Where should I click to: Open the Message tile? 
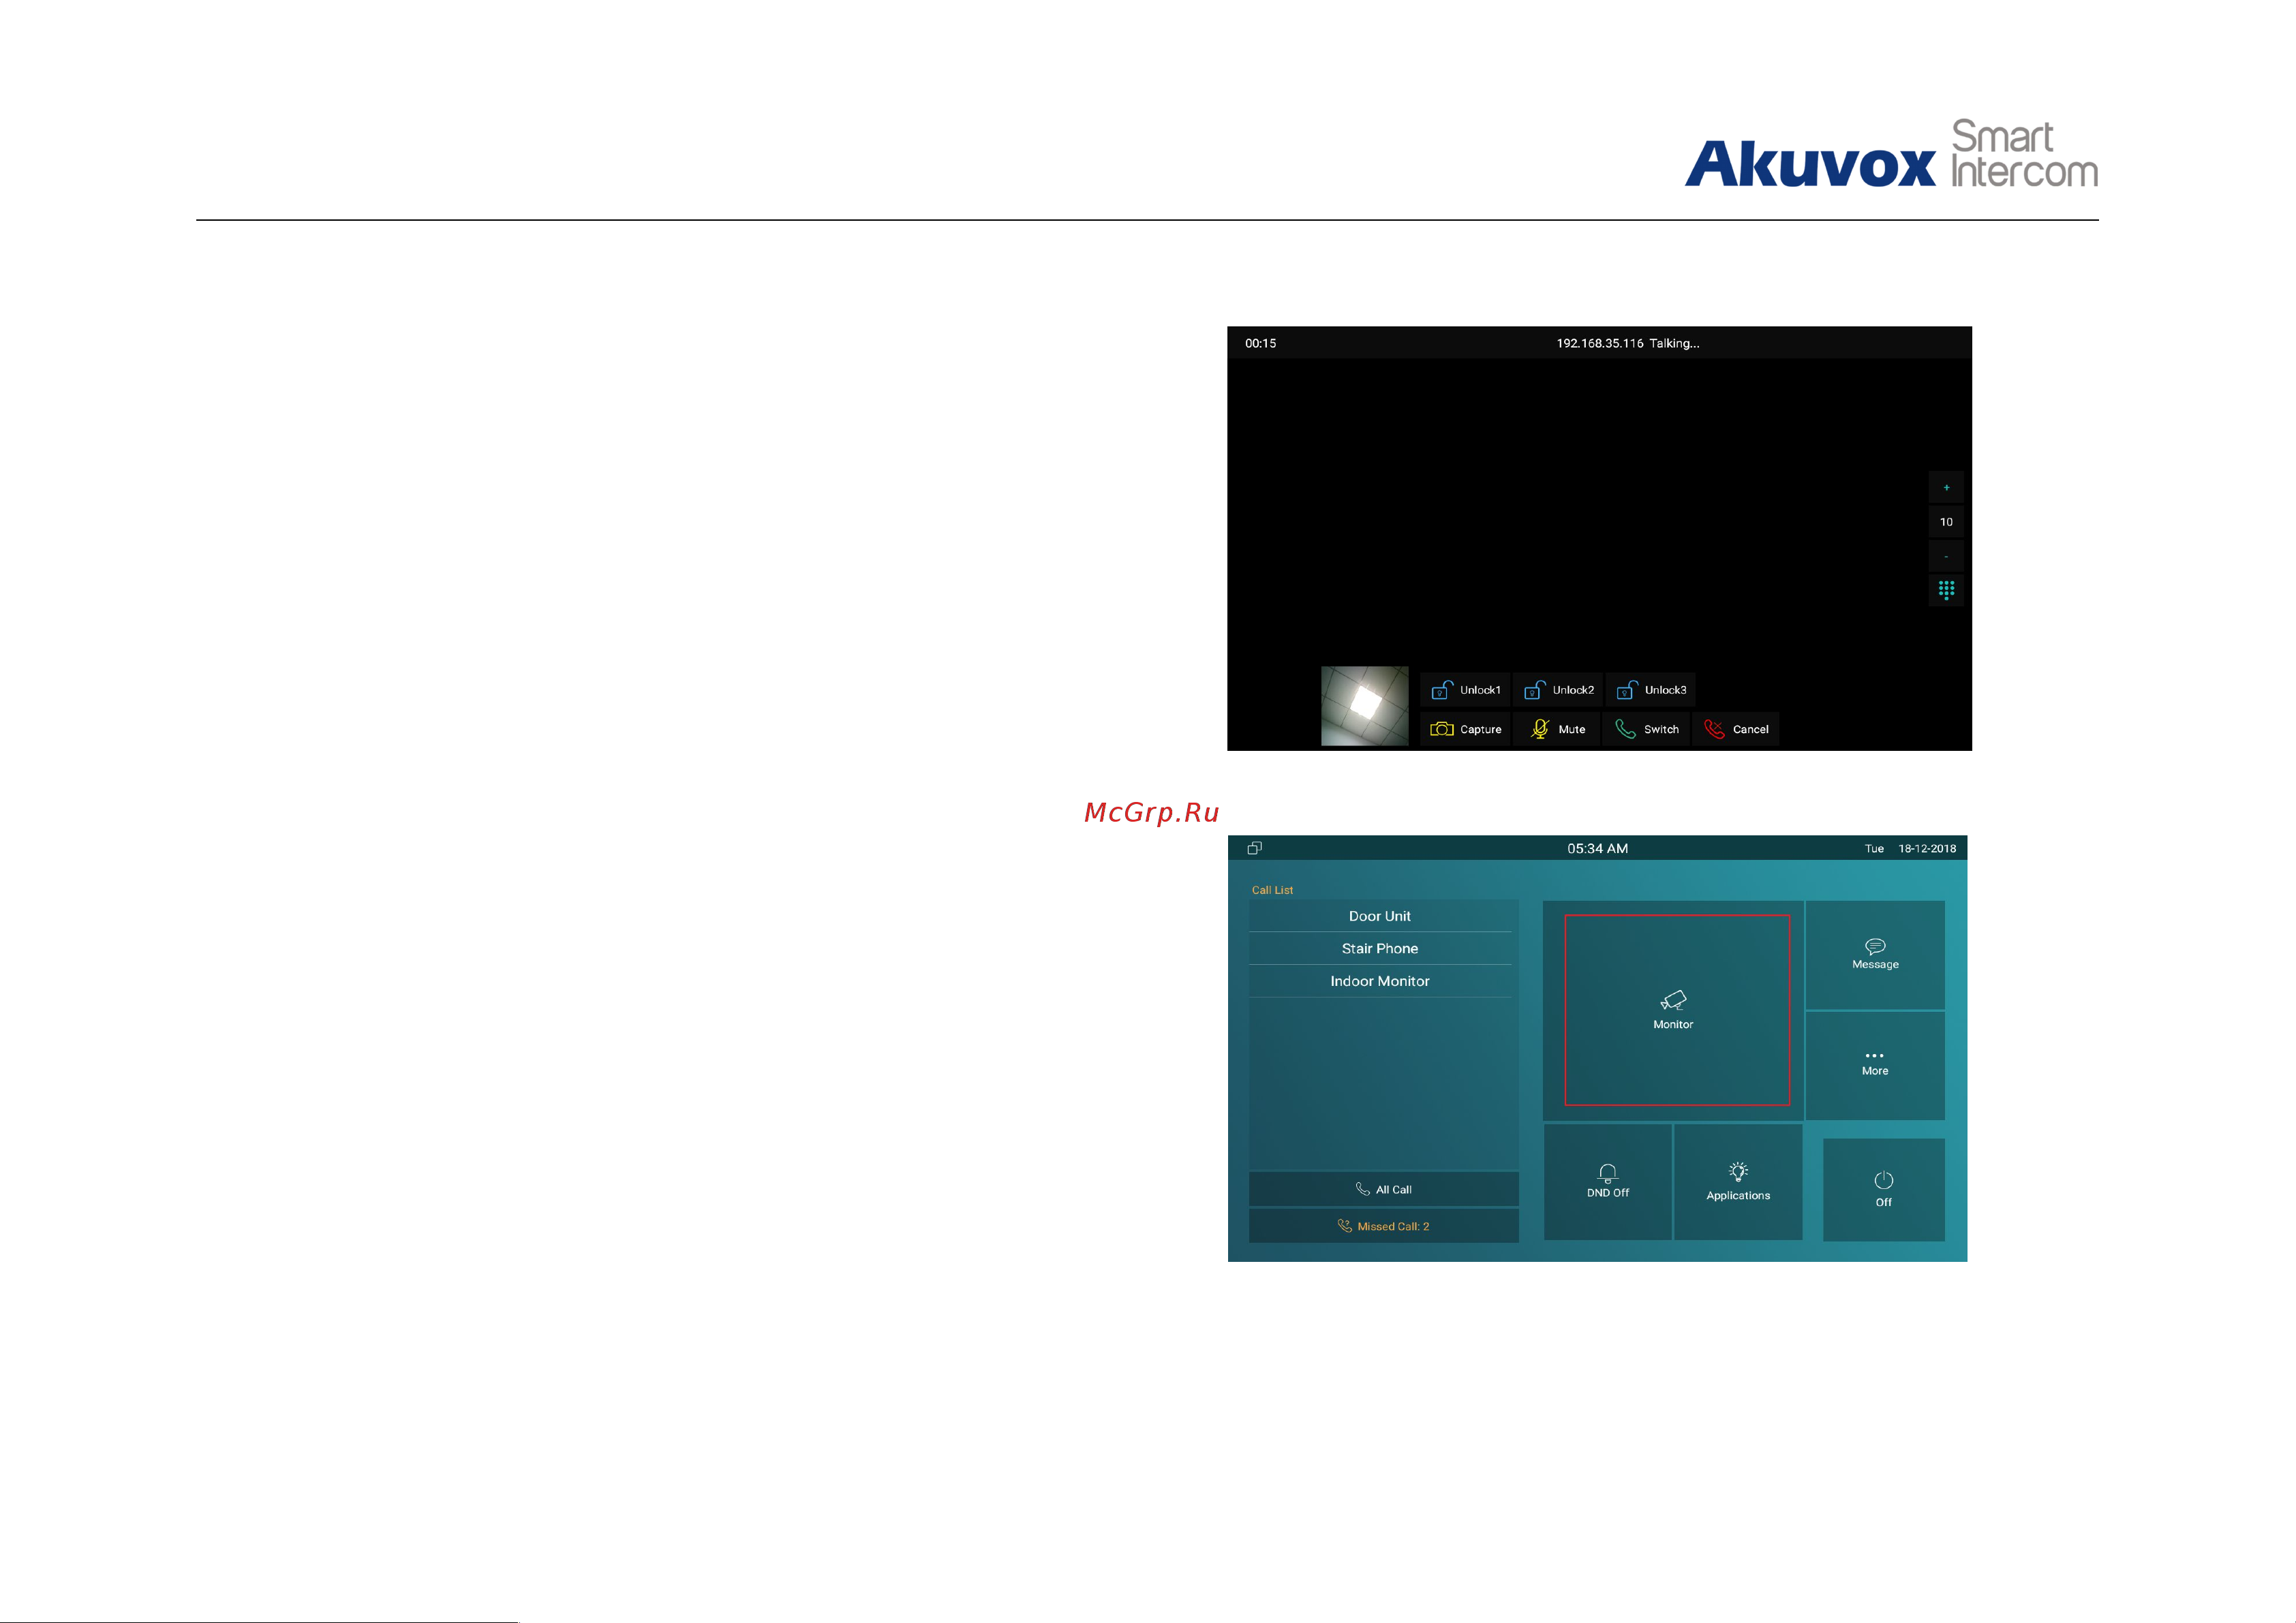(x=1875, y=955)
